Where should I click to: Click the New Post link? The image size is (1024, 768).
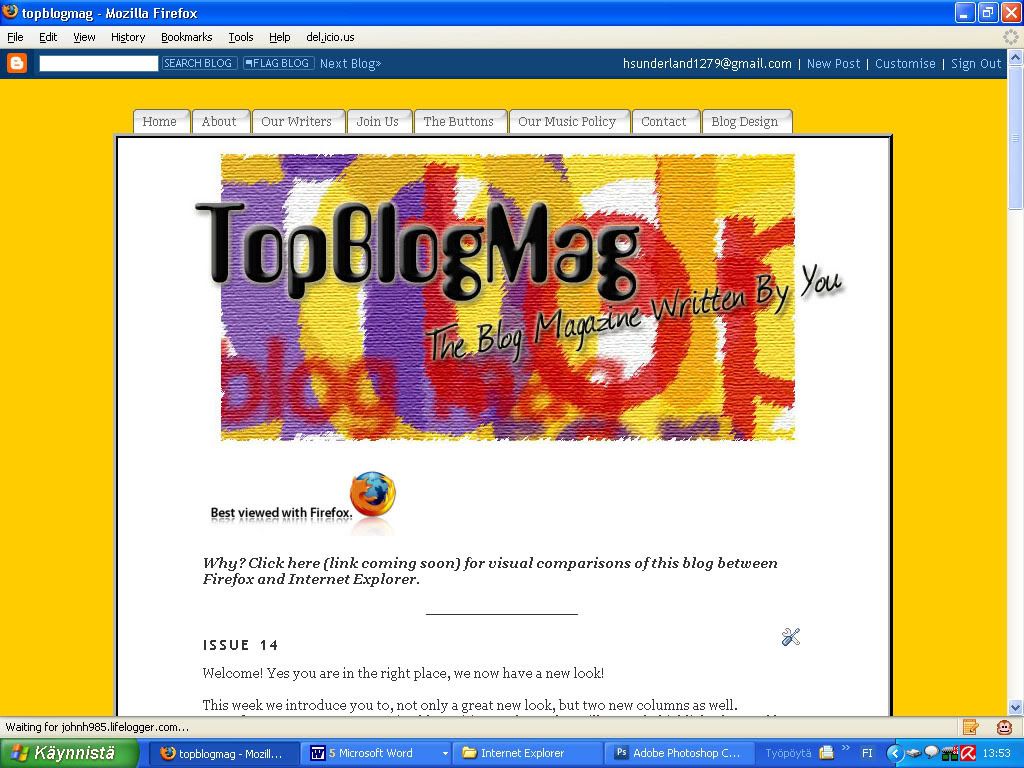tap(833, 63)
